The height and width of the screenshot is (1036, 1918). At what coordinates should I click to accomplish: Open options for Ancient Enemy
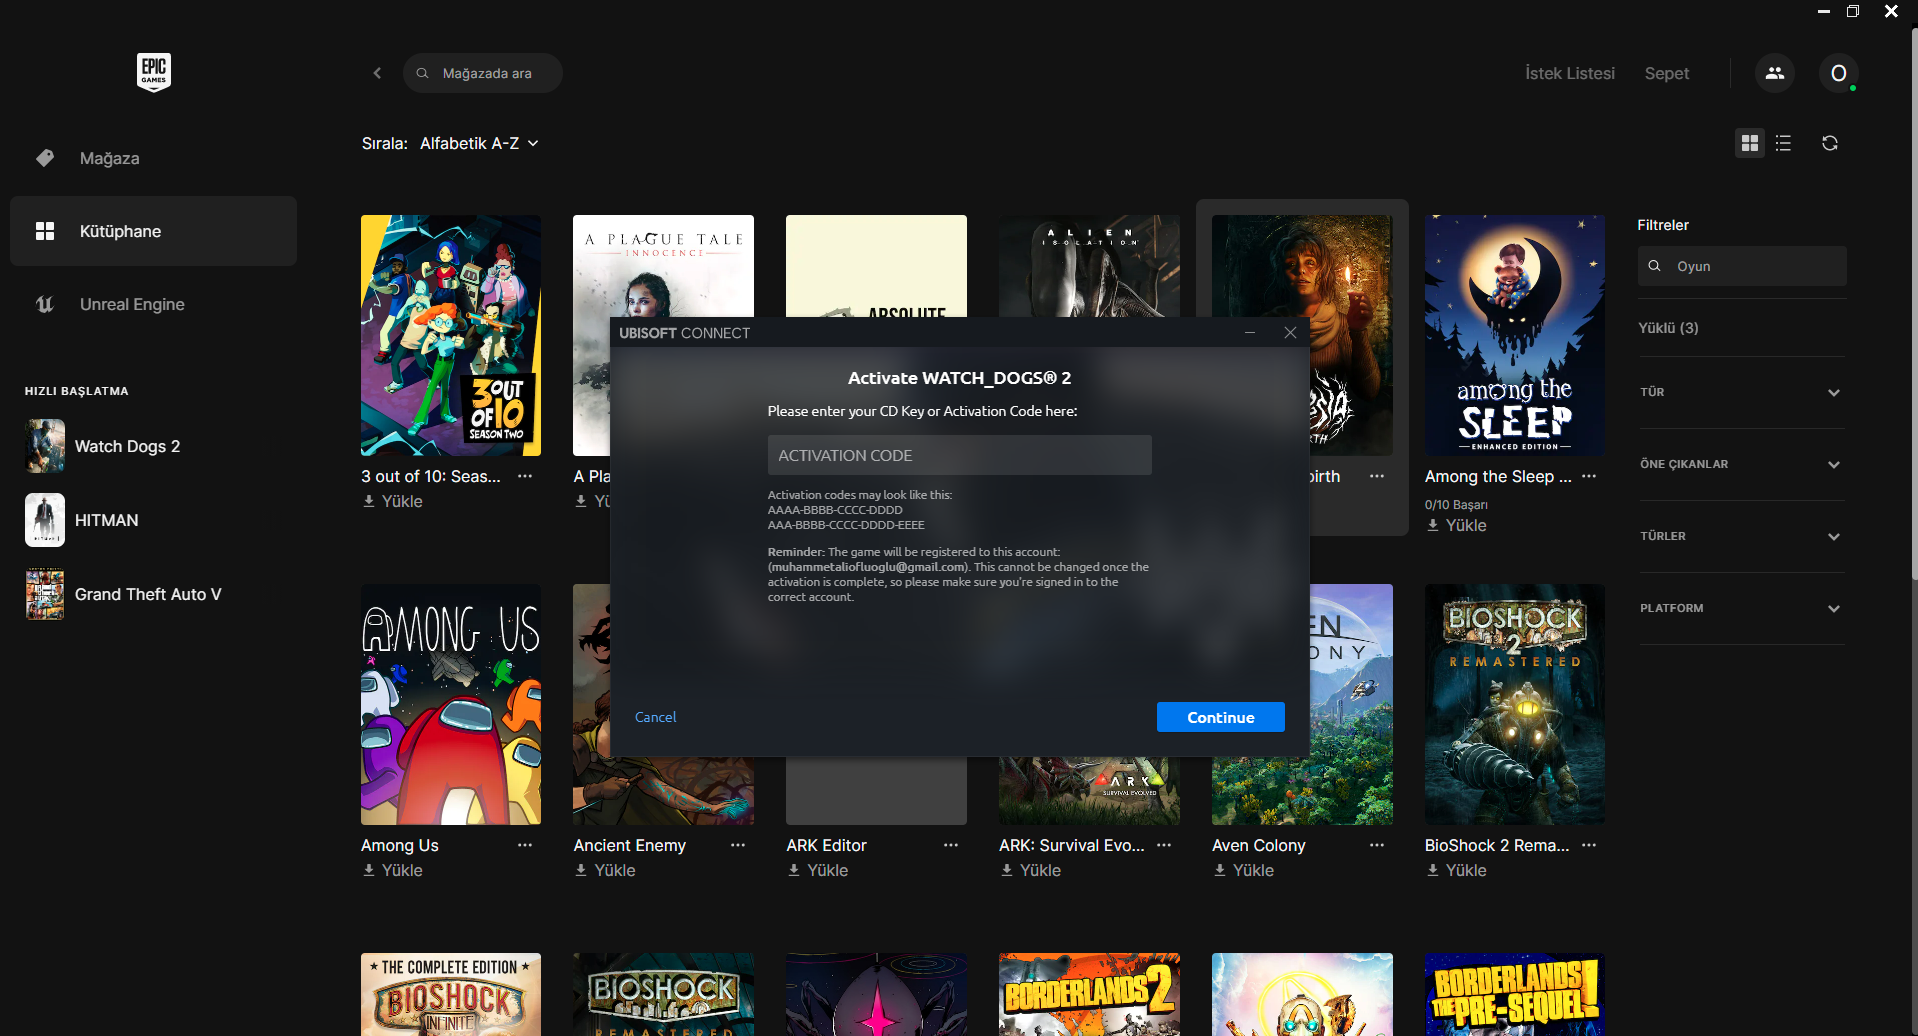tap(738, 845)
